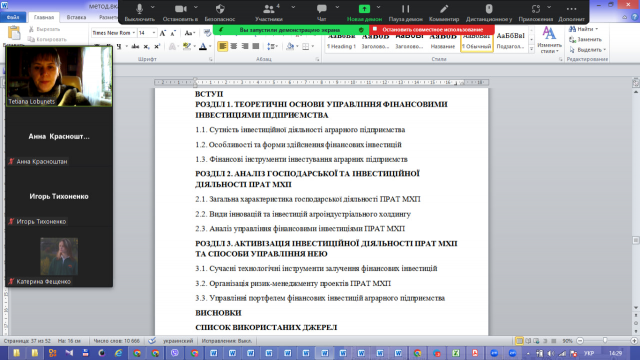
Task: Adjust the zoom level slider
Action: pos(605,341)
